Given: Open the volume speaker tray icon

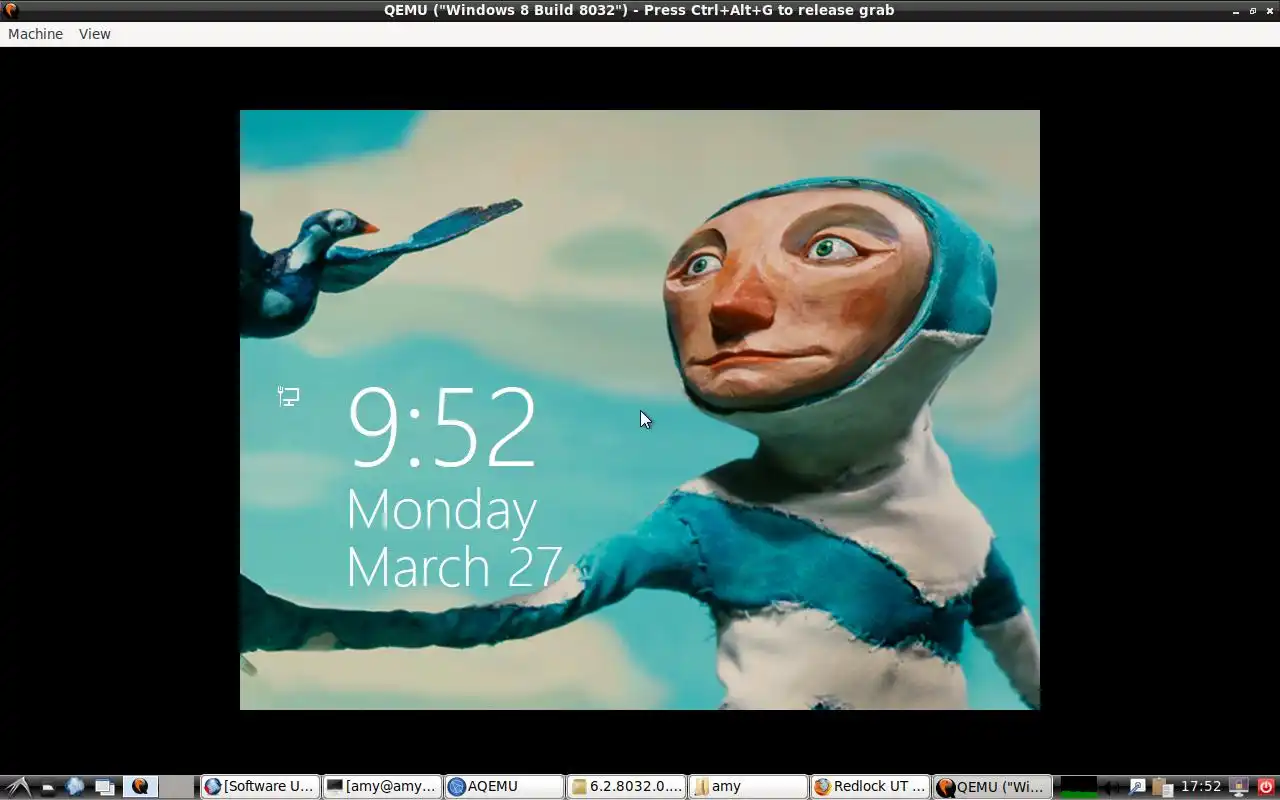Looking at the screenshot, I should click(x=1111, y=787).
